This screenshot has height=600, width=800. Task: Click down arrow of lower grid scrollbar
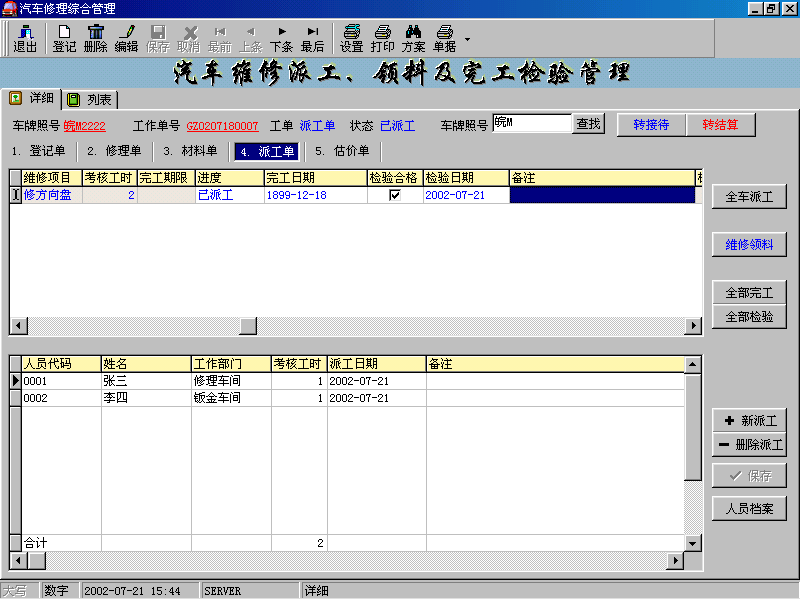[x=692, y=543]
